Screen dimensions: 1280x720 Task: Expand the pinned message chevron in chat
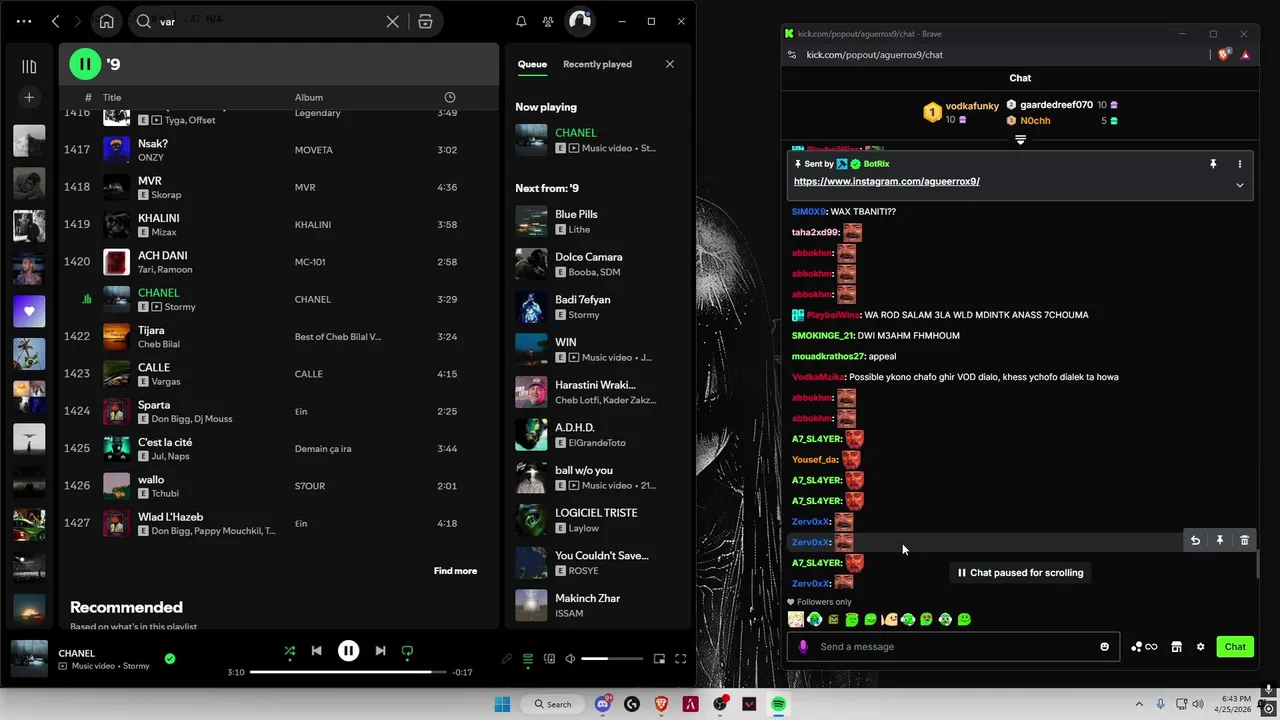coord(1240,185)
